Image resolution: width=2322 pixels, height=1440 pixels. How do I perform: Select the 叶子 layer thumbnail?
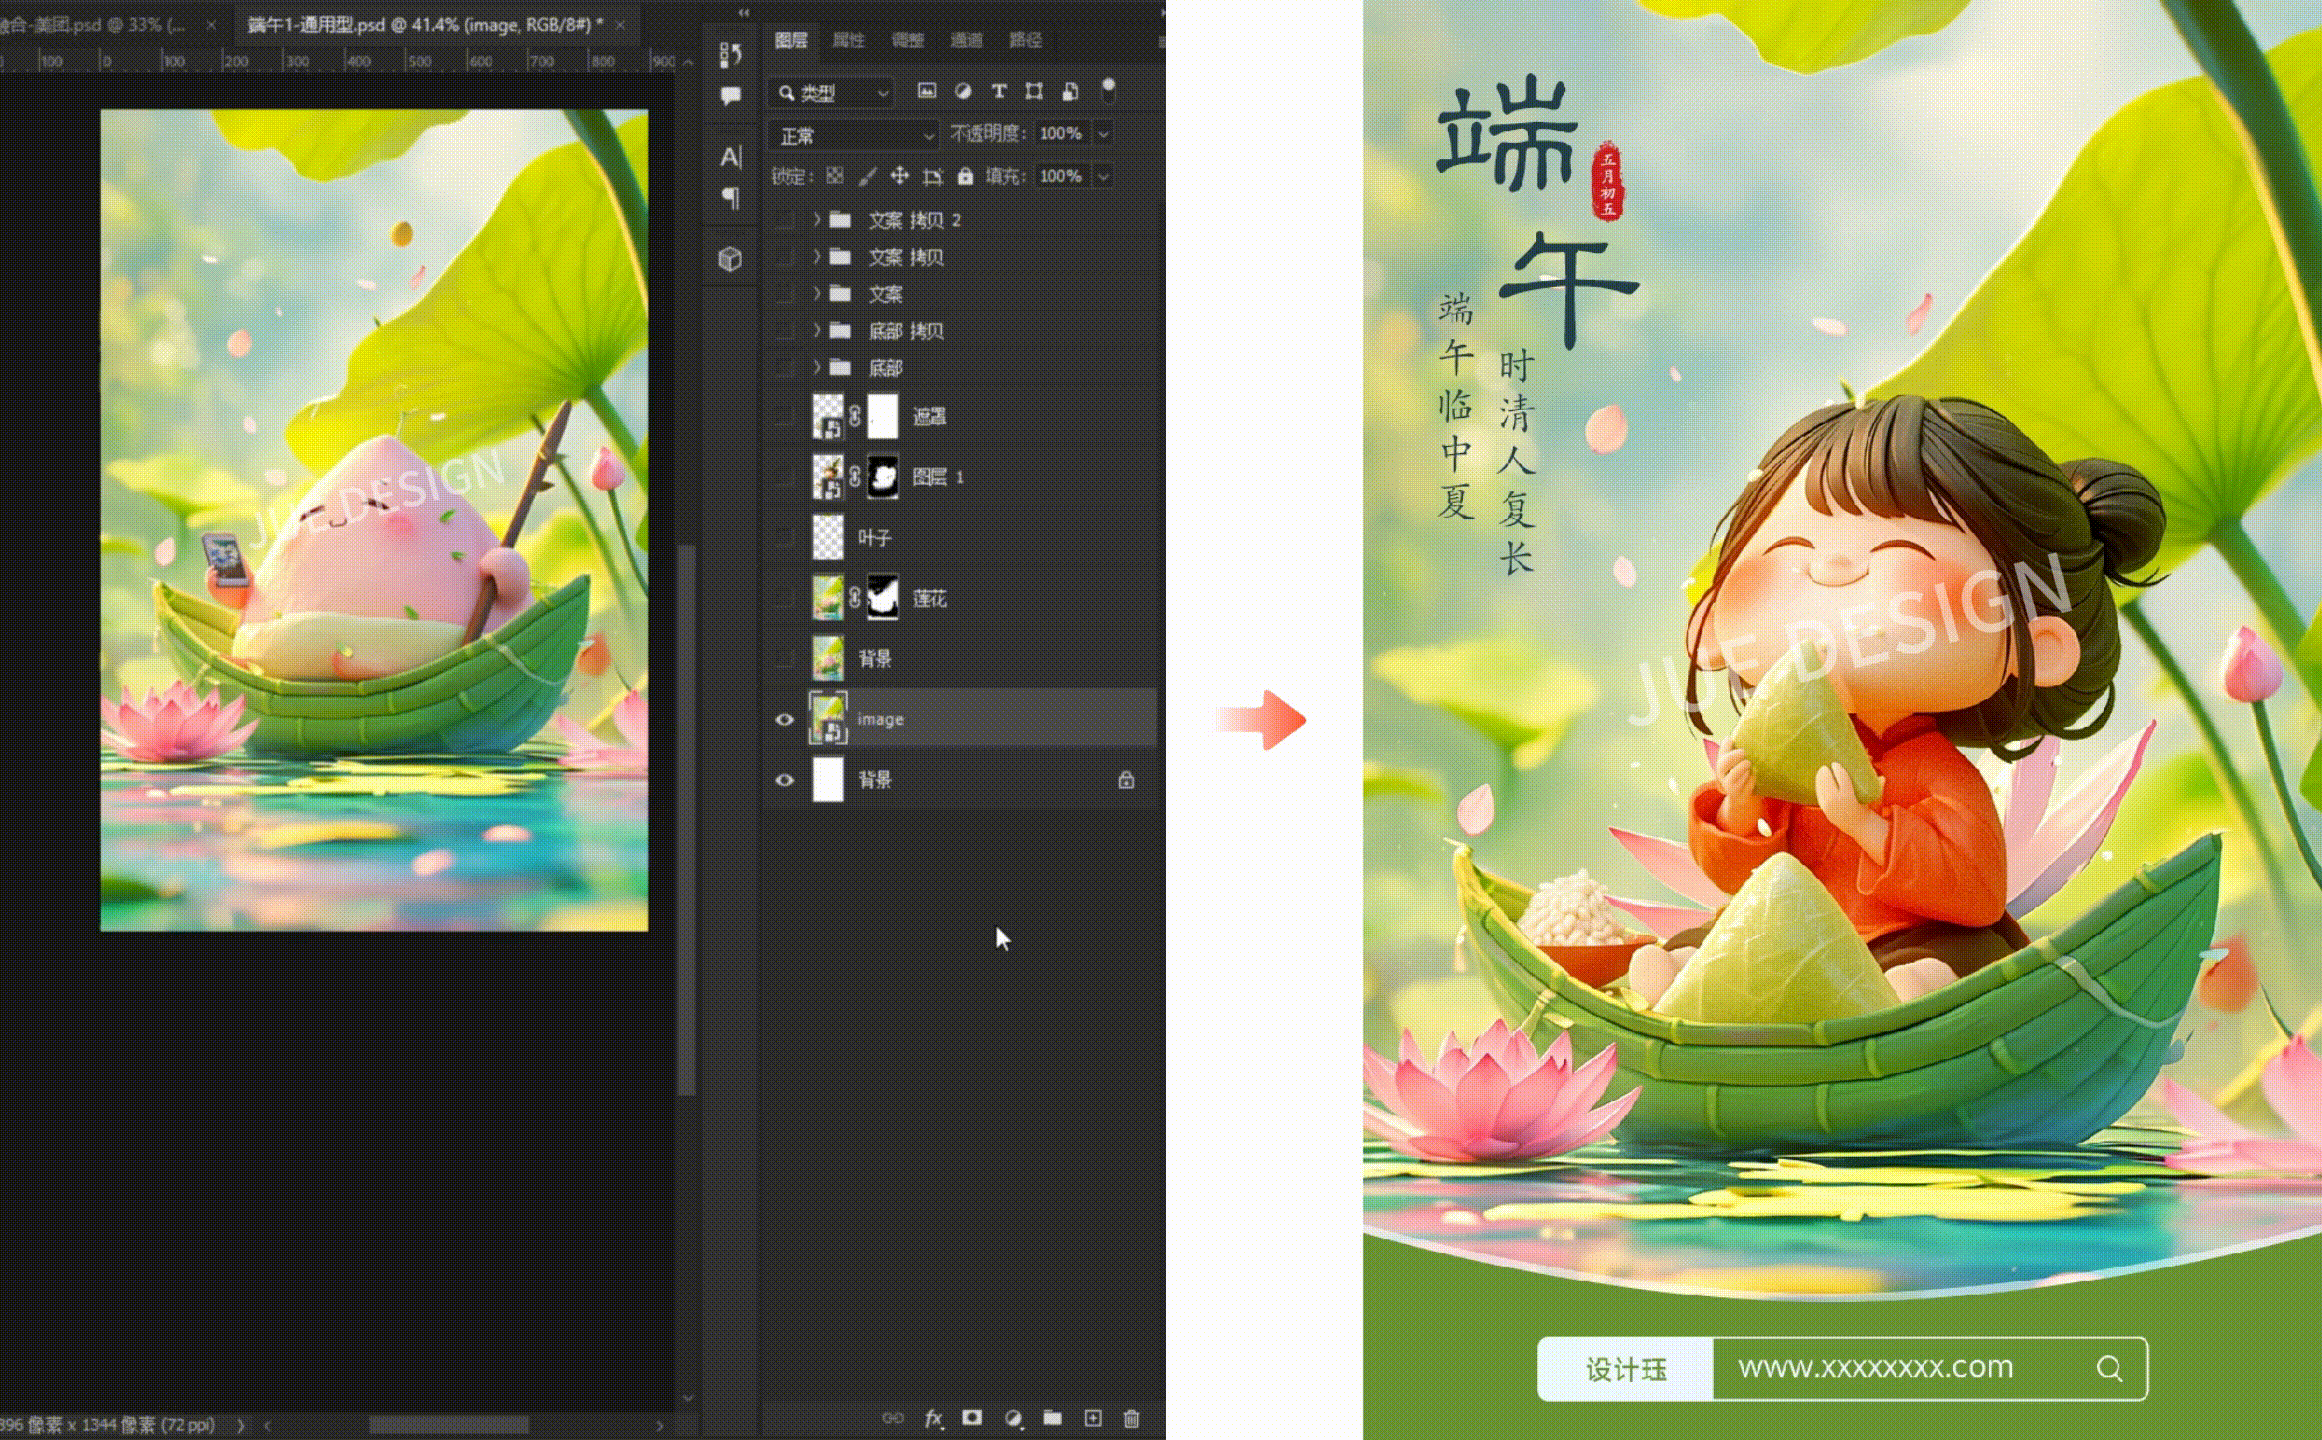828,538
